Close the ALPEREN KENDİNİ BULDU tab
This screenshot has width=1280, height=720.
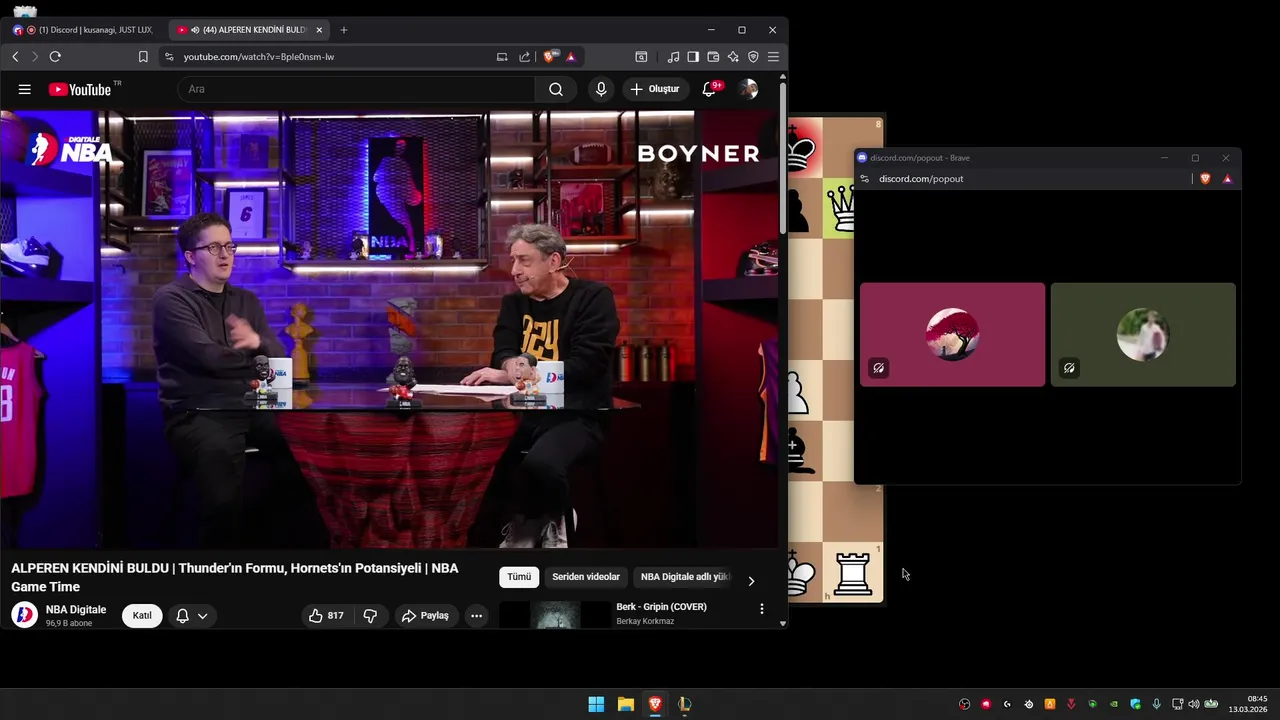319,30
